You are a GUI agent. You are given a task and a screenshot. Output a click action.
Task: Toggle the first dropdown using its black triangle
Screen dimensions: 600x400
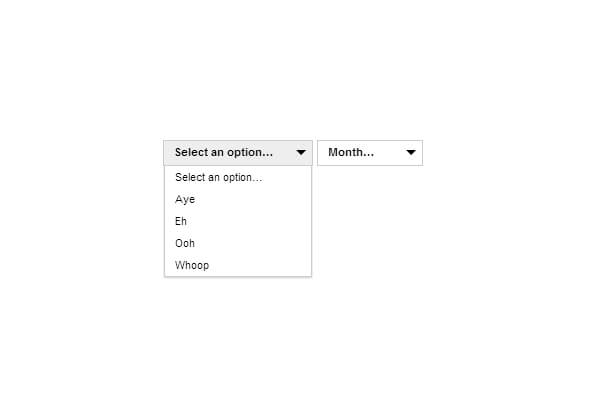coord(301,153)
